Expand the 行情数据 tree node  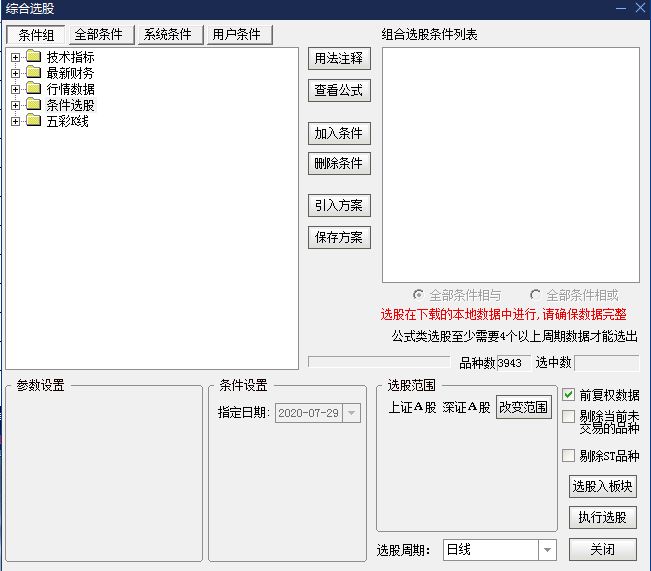[15, 89]
